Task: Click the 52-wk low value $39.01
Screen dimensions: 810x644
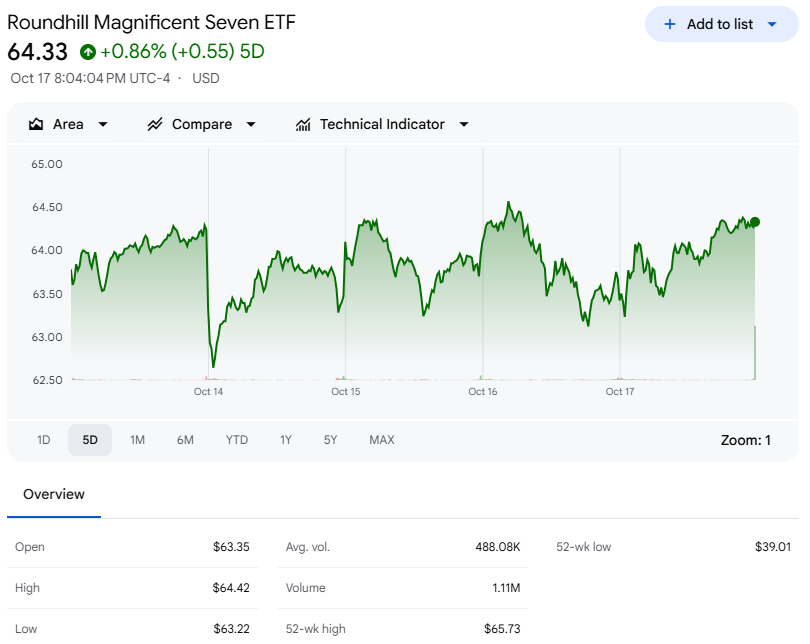Action: click(773, 547)
